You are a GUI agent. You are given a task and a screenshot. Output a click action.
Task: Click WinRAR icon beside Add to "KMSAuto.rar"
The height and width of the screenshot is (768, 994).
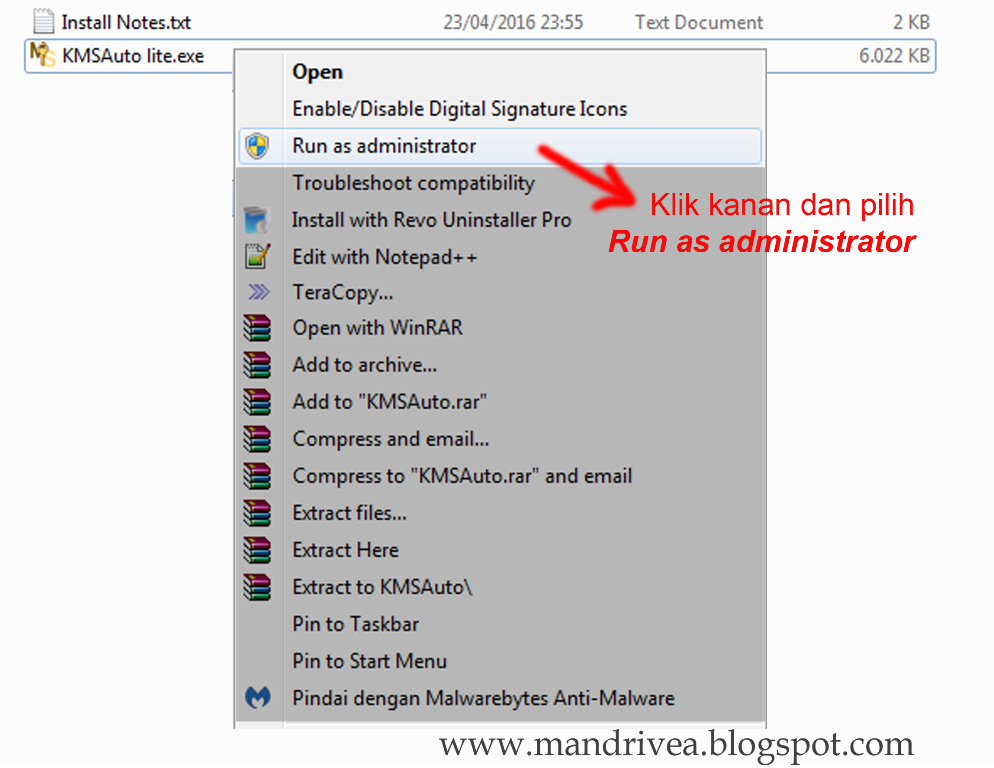point(257,401)
